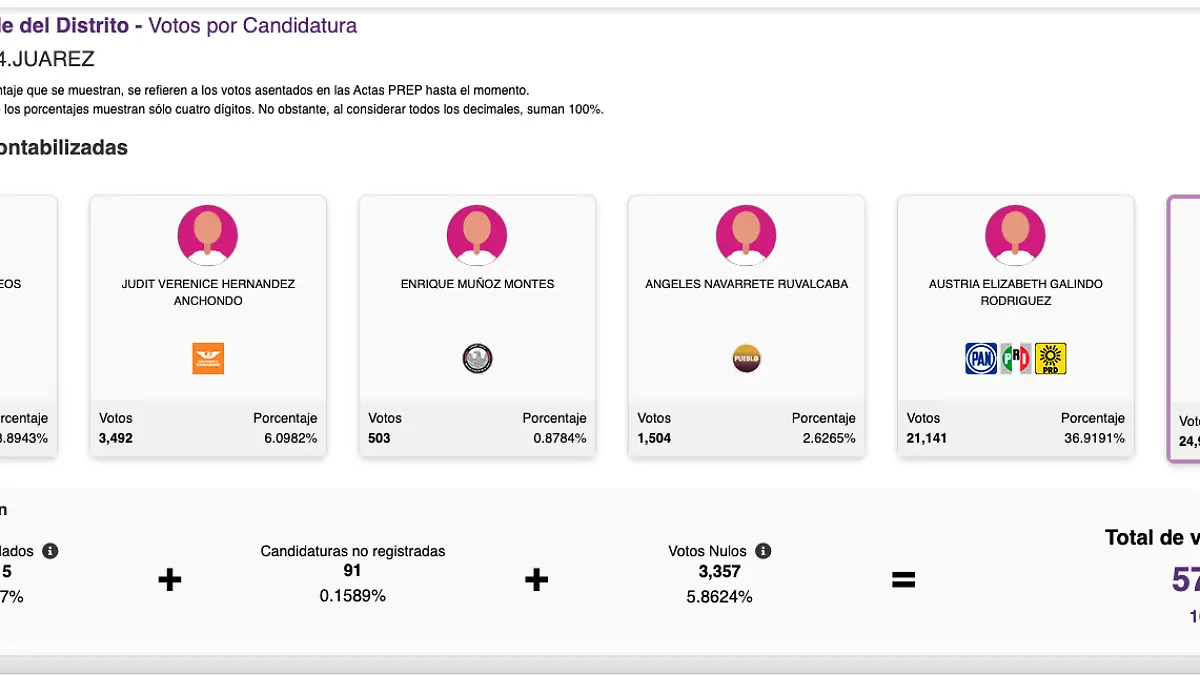Click the yellow PRD party logo
The width and height of the screenshot is (1200, 675).
pos(1050,358)
